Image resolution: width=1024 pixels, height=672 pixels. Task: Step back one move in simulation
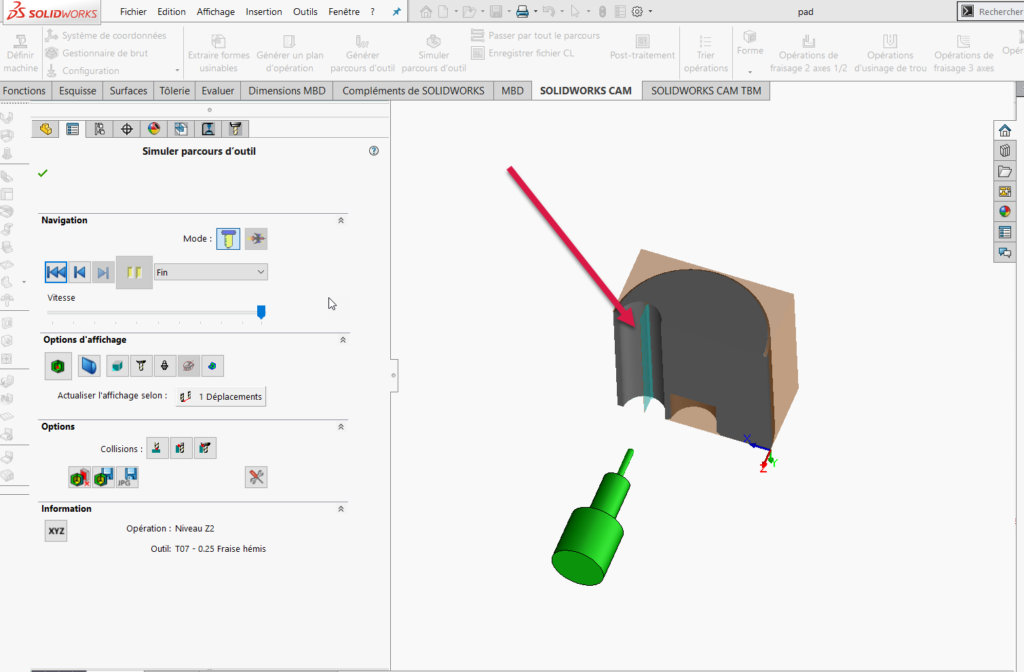pyautogui.click(x=80, y=272)
